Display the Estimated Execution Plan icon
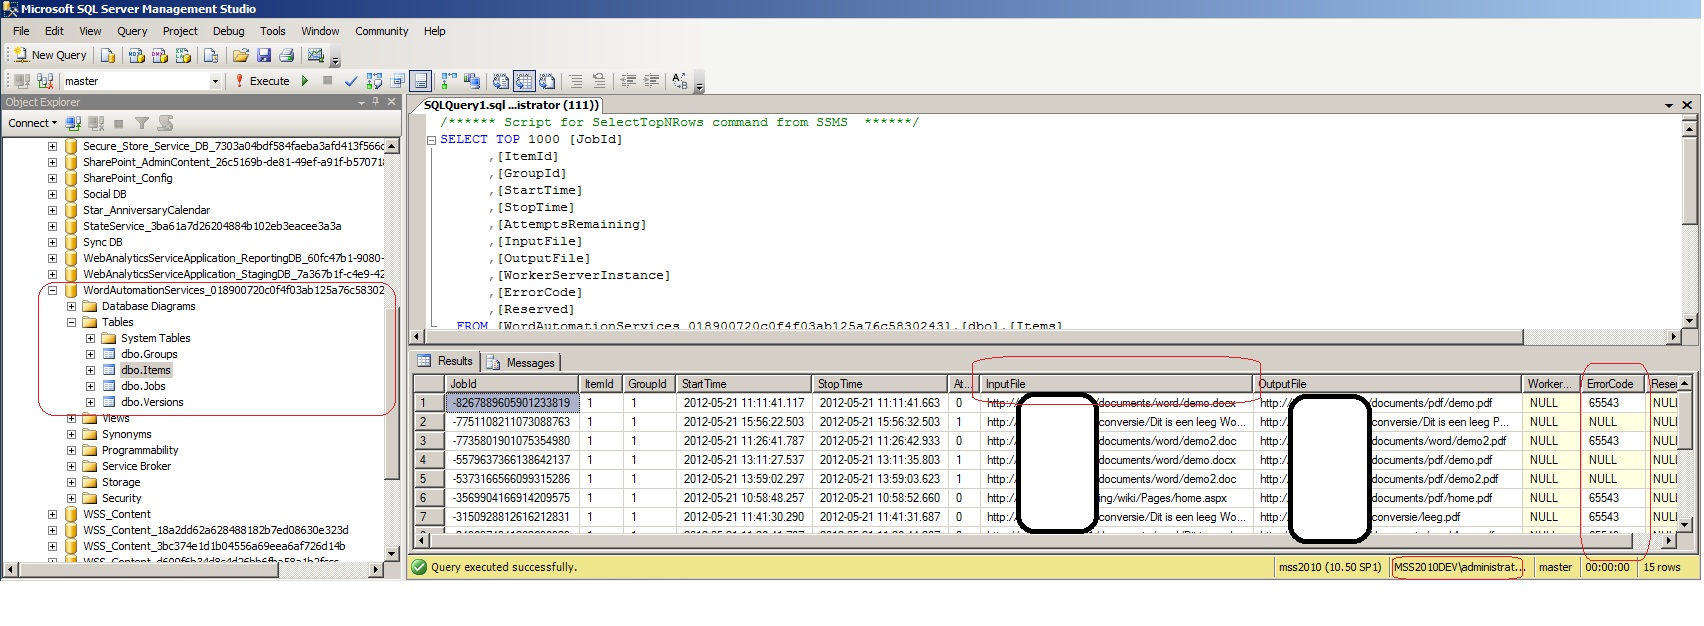Image resolution: width=1704 pixels, height=626 pixels. coord(374,81)
